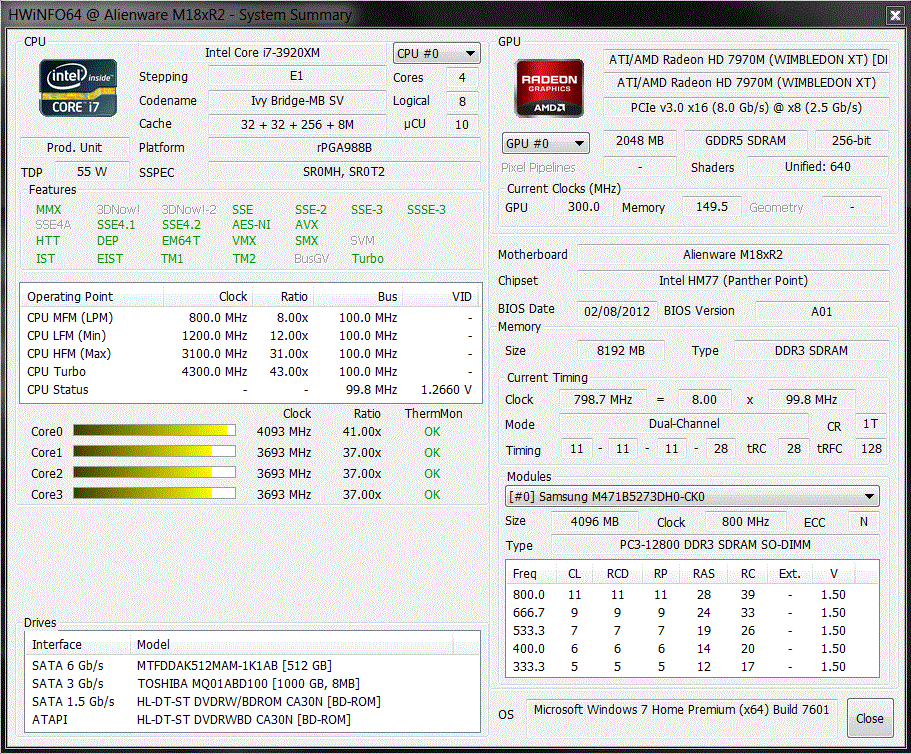This screenshot has width=911, height=754.
Task: Click the VID column header
Action: coord(442,296)
